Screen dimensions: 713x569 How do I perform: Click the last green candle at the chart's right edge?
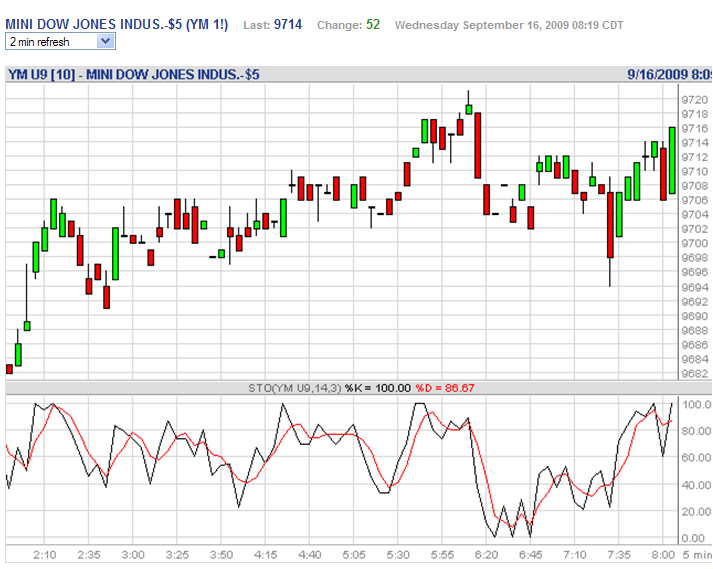point(672,161)
